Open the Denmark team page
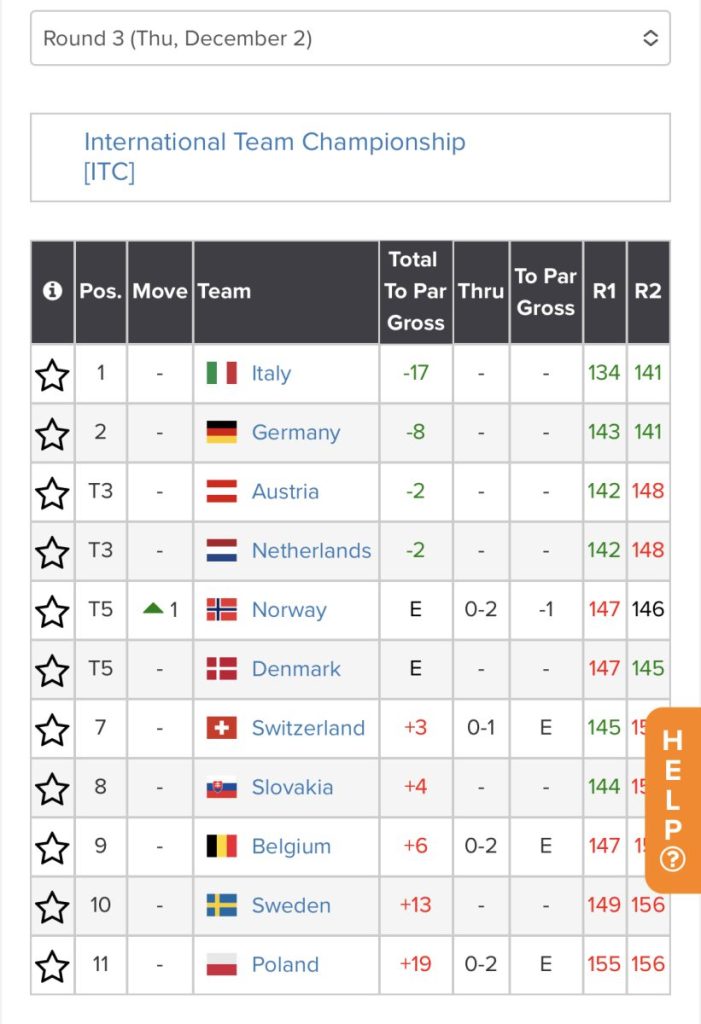 click(x=296, y=669)
